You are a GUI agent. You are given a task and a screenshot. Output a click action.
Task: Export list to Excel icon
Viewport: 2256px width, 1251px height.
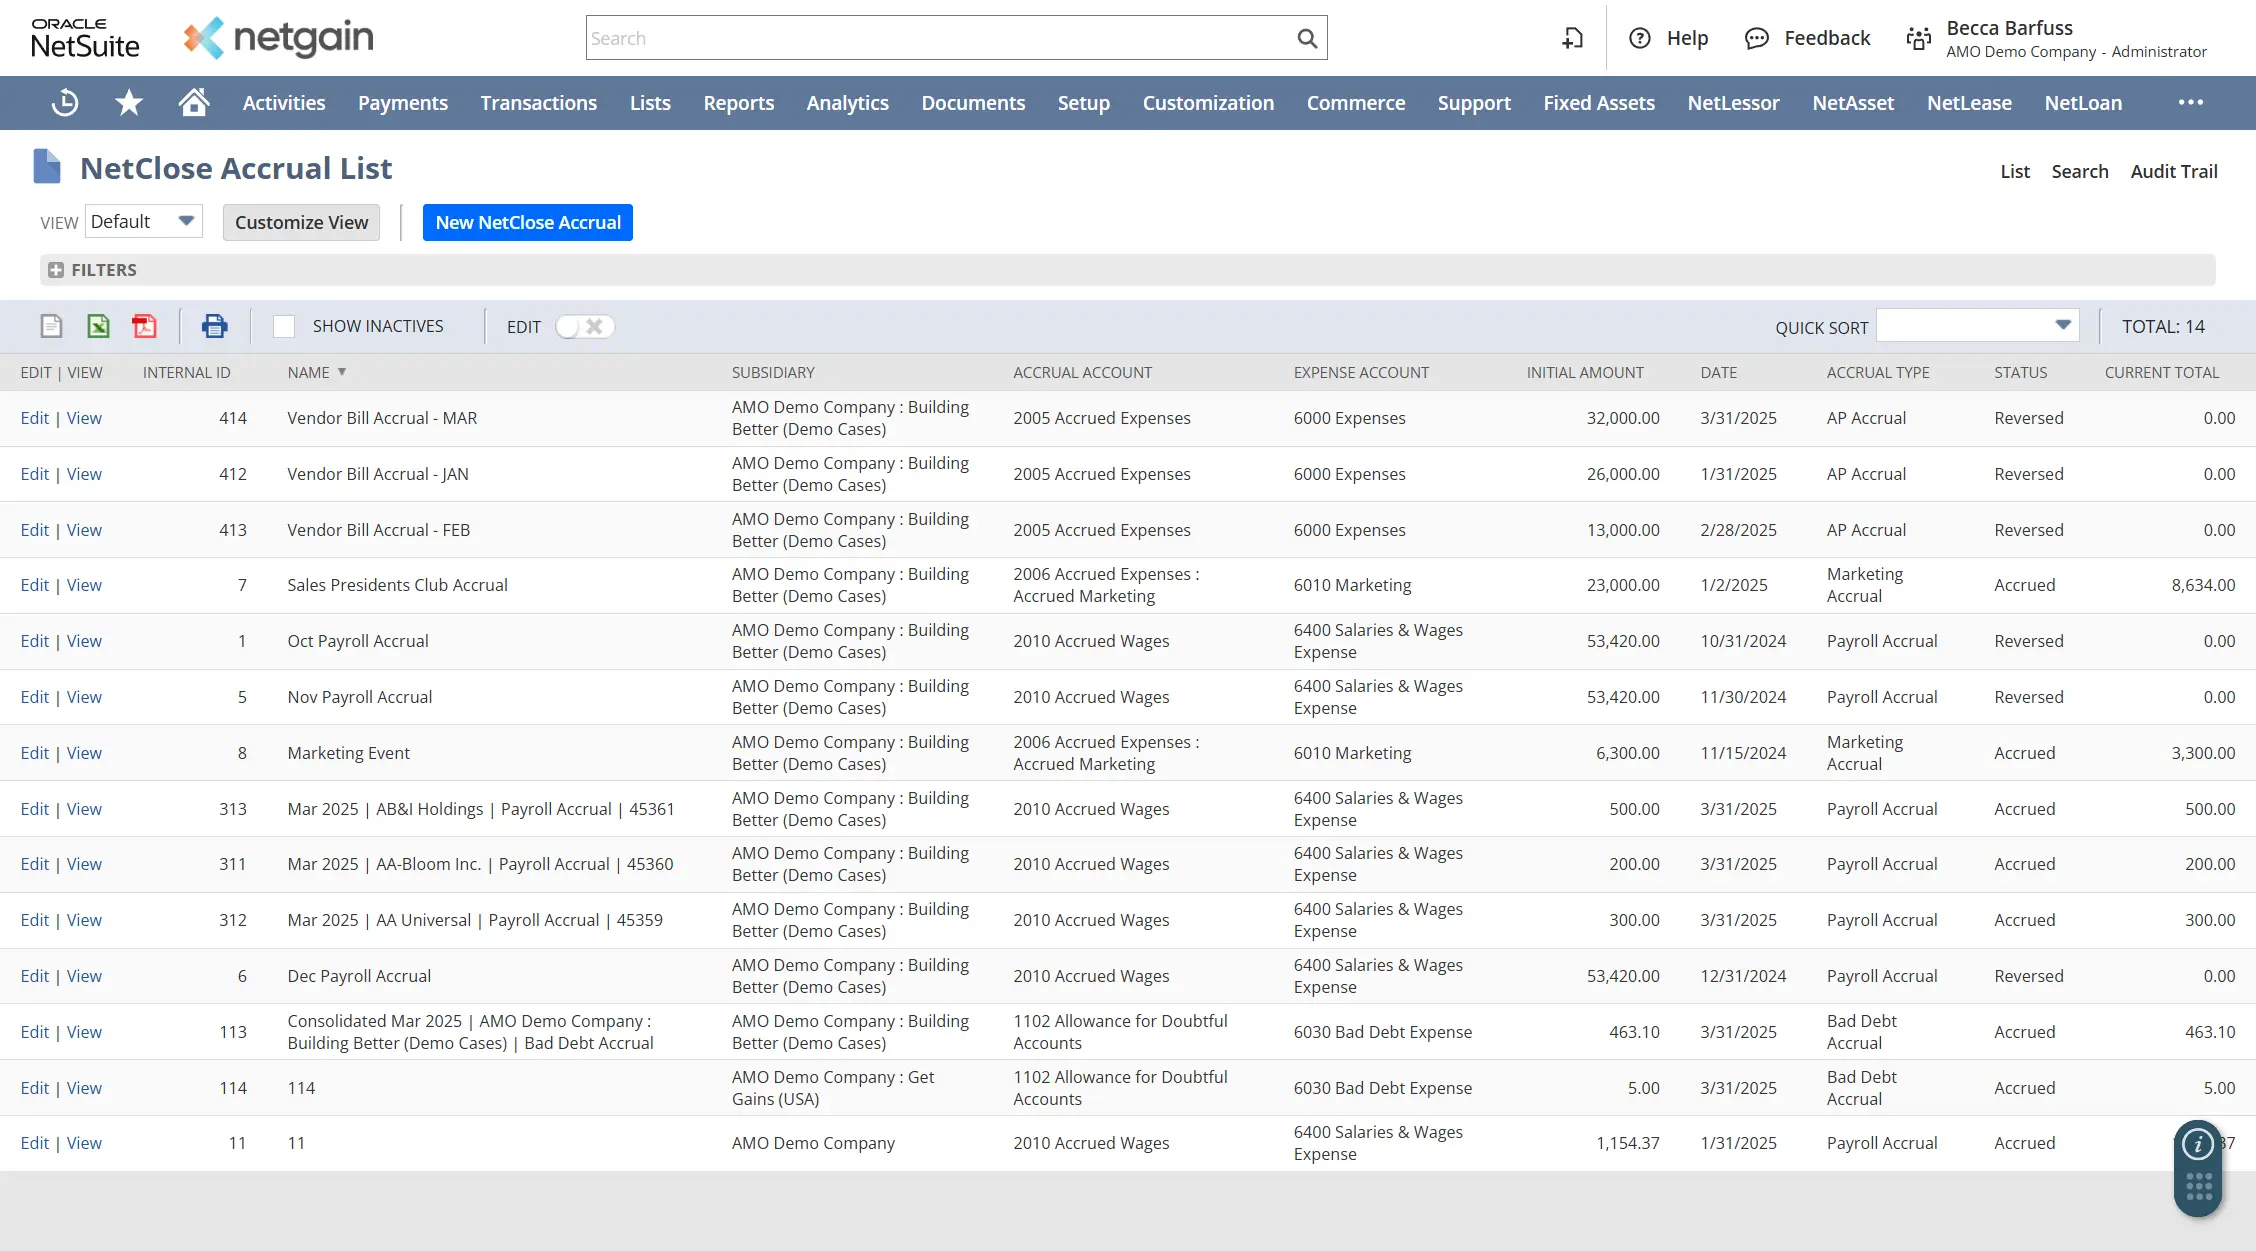coord(98,326)
